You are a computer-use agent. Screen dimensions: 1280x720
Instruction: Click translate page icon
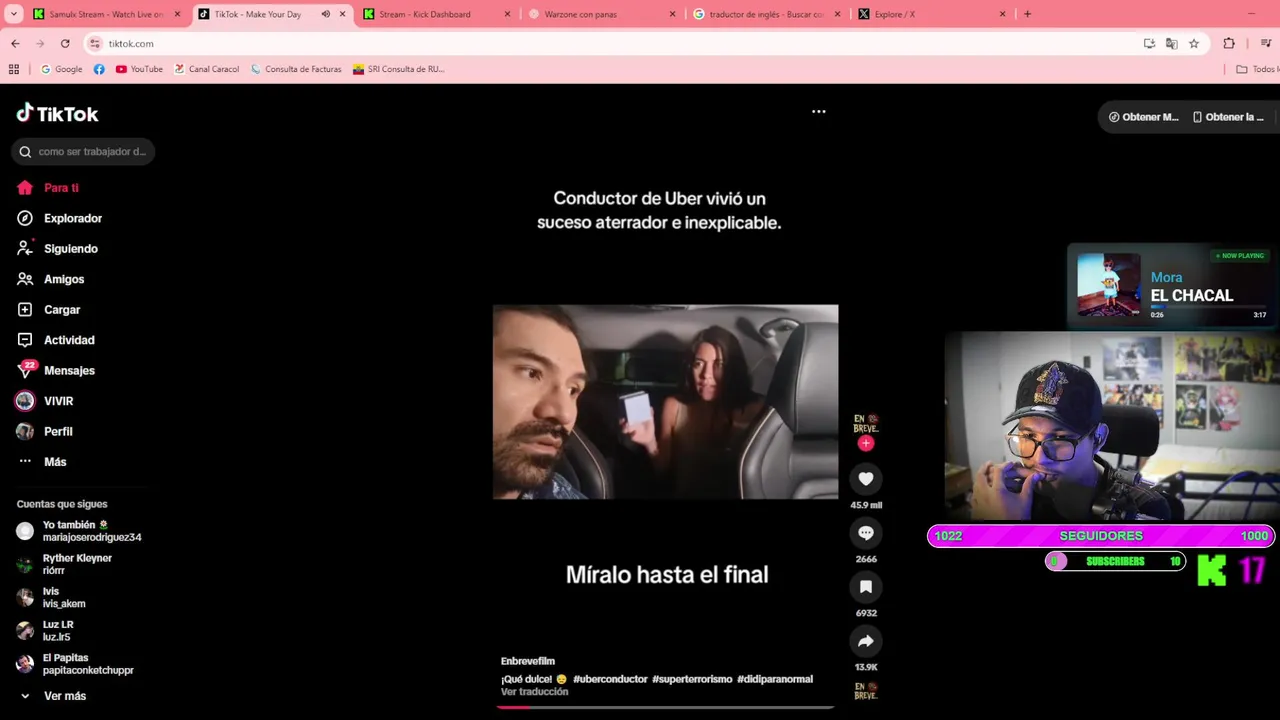point(1171,44)
